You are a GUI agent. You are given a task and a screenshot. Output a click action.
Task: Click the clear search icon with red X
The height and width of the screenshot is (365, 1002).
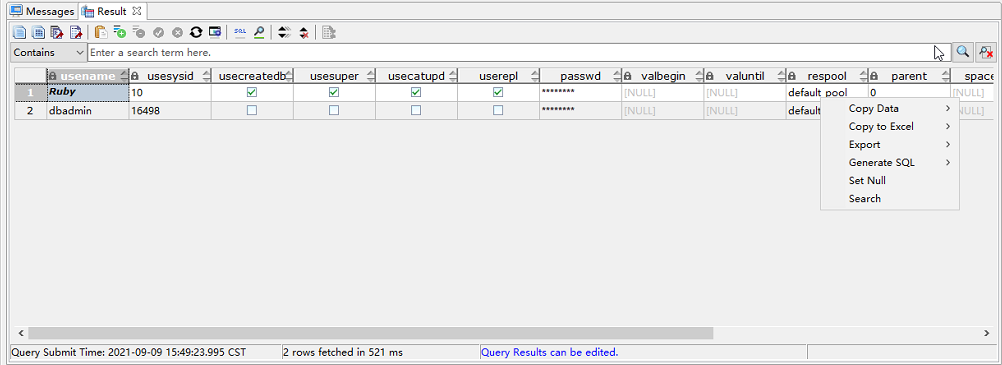(x=985, y=52)
